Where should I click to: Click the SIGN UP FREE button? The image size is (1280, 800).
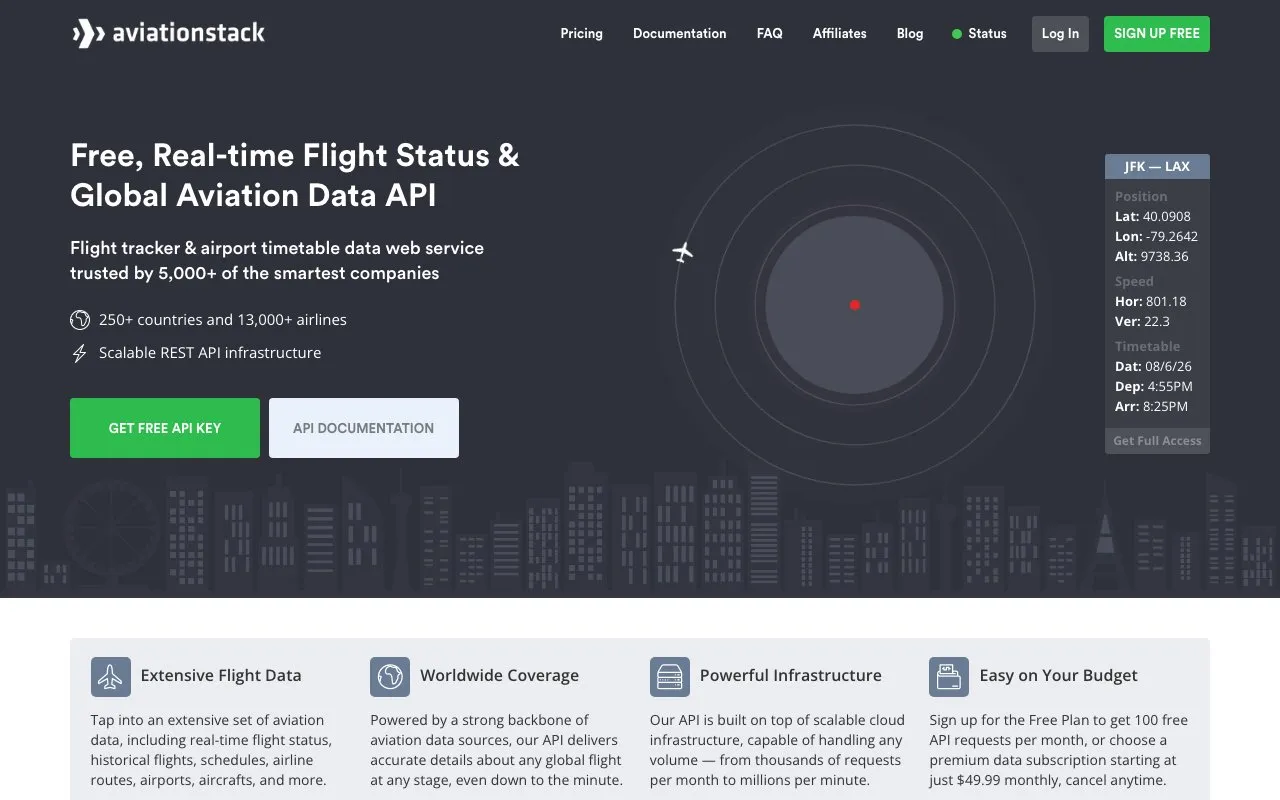point(1157,34)
